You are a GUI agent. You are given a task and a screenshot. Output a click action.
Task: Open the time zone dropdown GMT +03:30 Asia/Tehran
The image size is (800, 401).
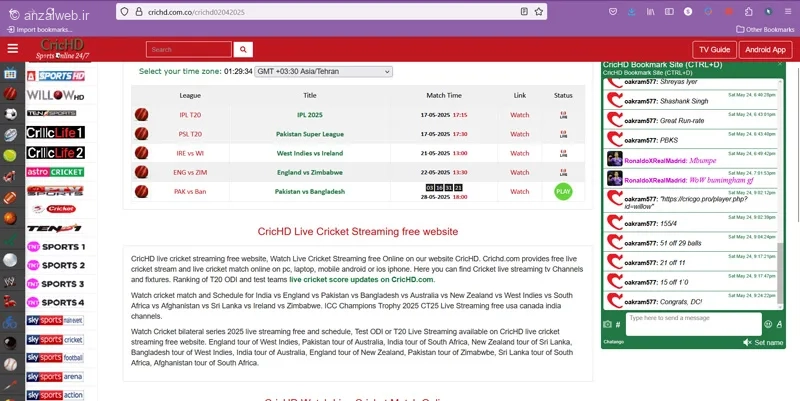tap(323, 71)
